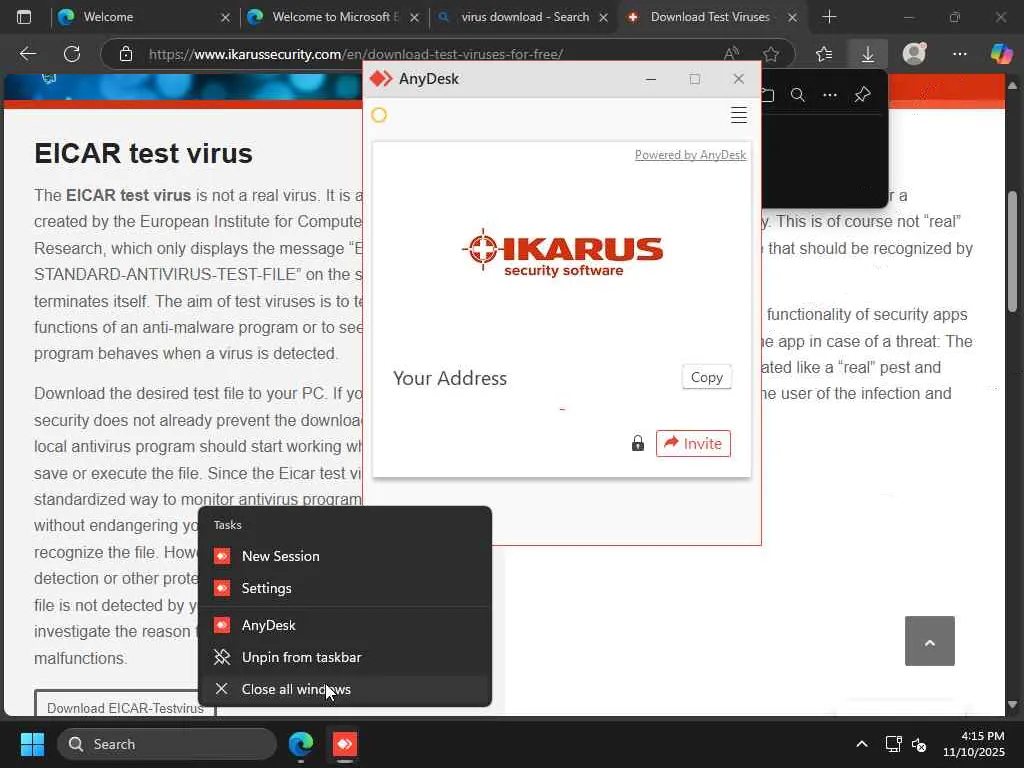Open the network tray icon
This screenshot has width=1024, height=768.
click(x=893, y=744)
